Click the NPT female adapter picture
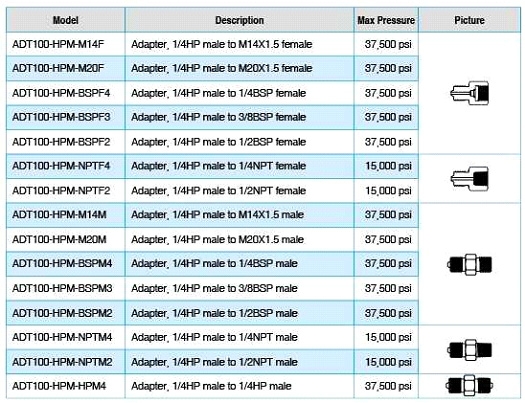Screen dimensions: 525x403 469,178
